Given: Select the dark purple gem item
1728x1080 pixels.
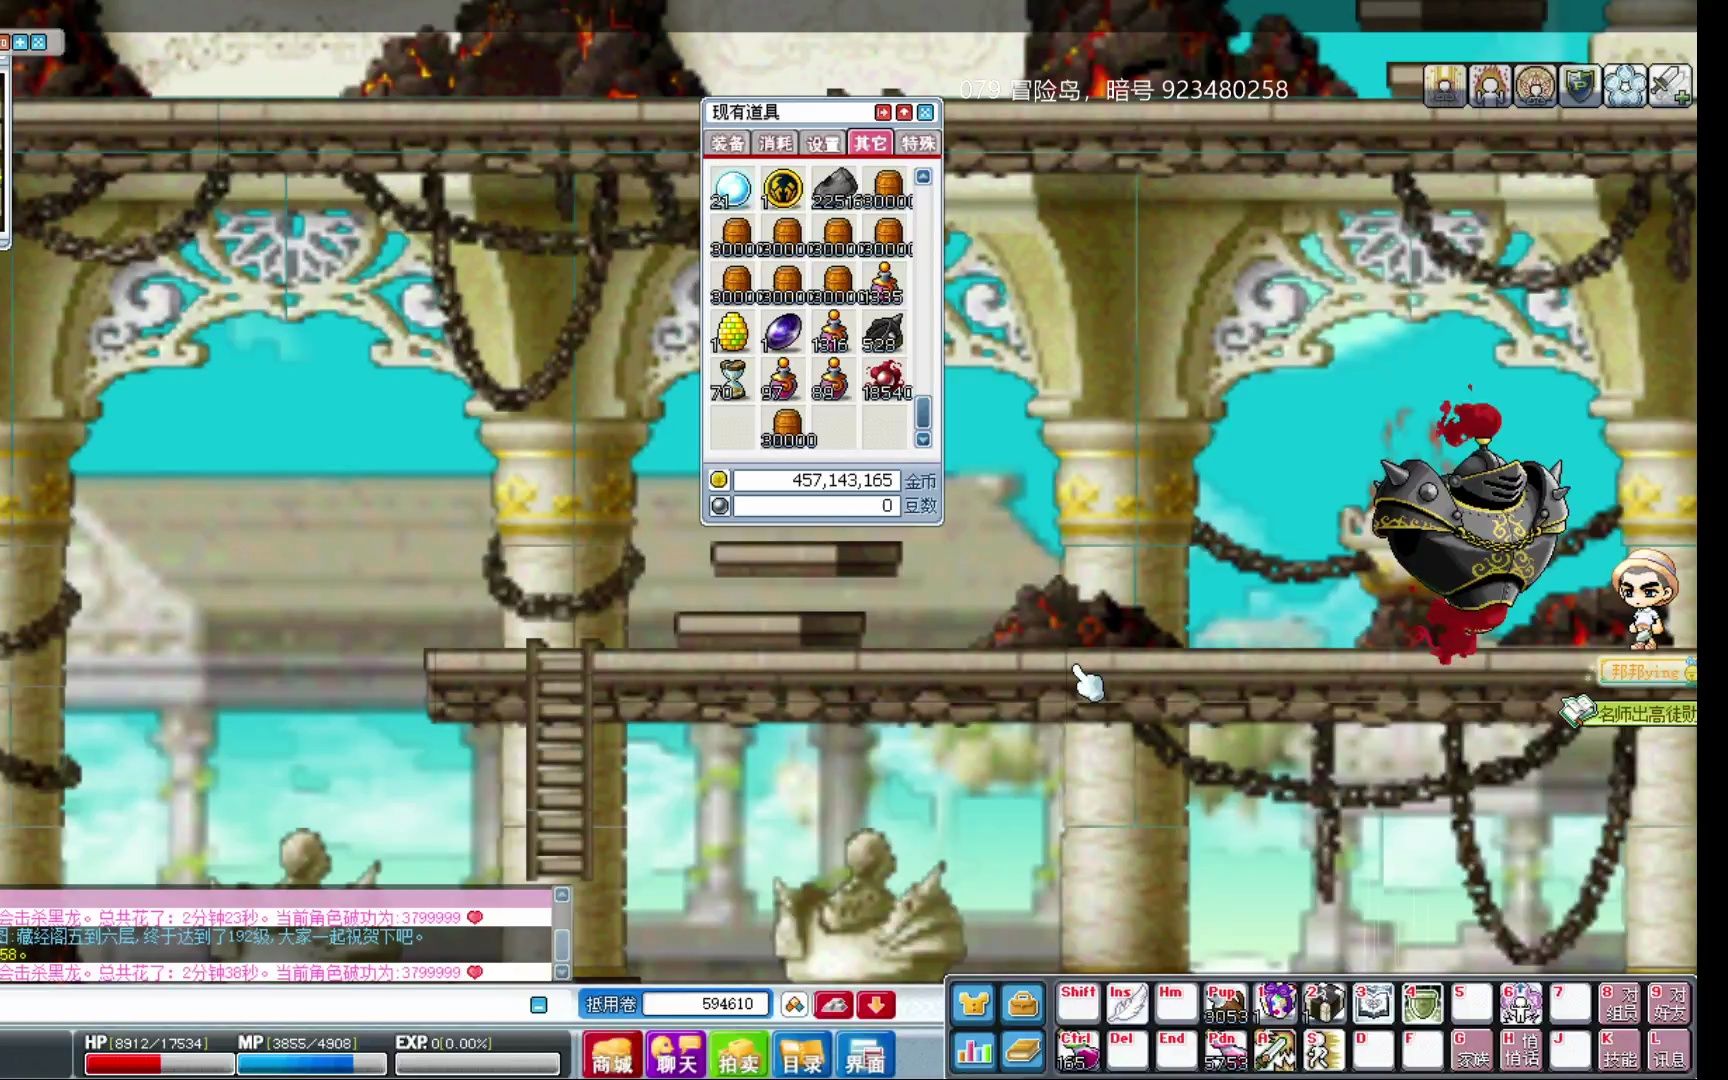Looking at the screenshot, I should coord(782,333).
